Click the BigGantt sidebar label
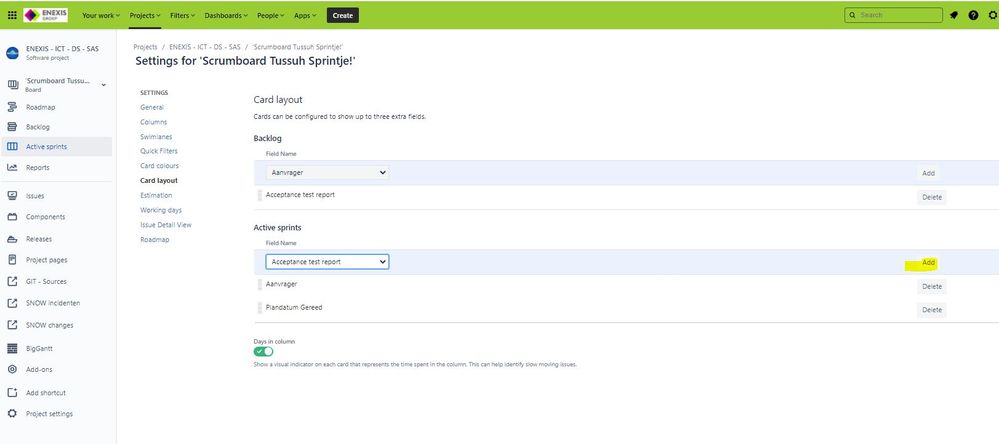 [40, 349]
